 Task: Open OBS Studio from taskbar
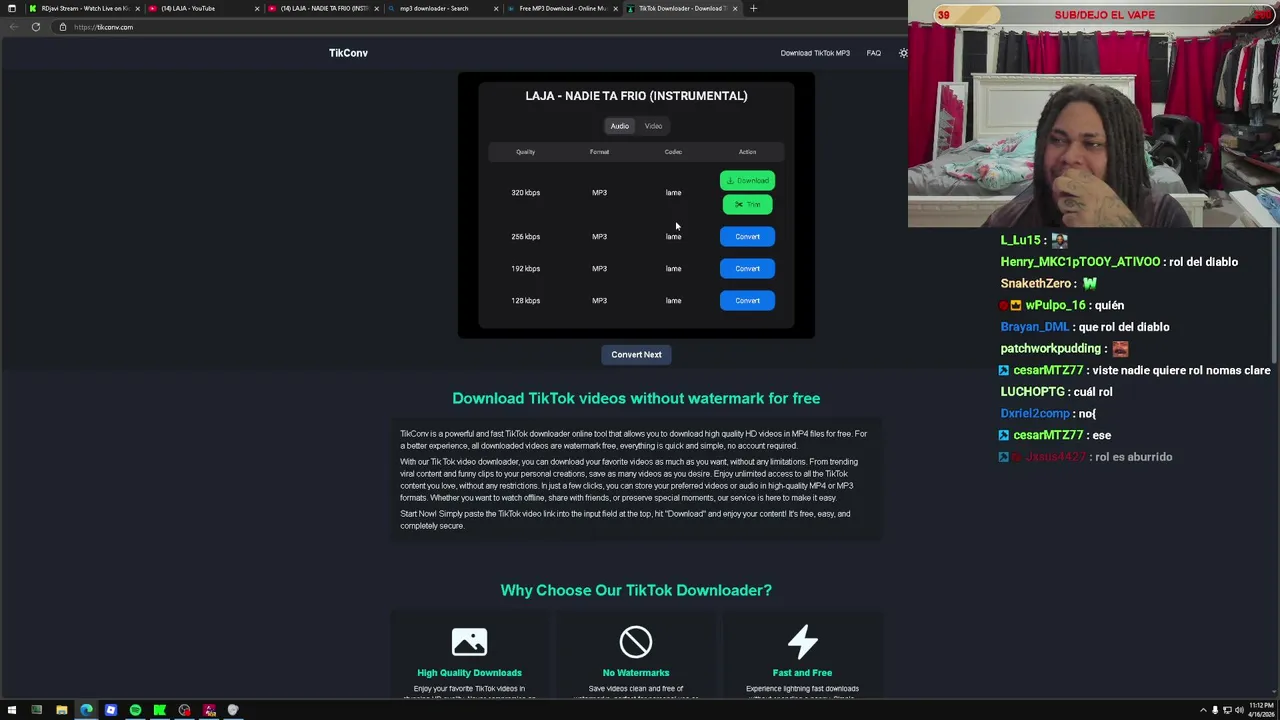point(184,710)
